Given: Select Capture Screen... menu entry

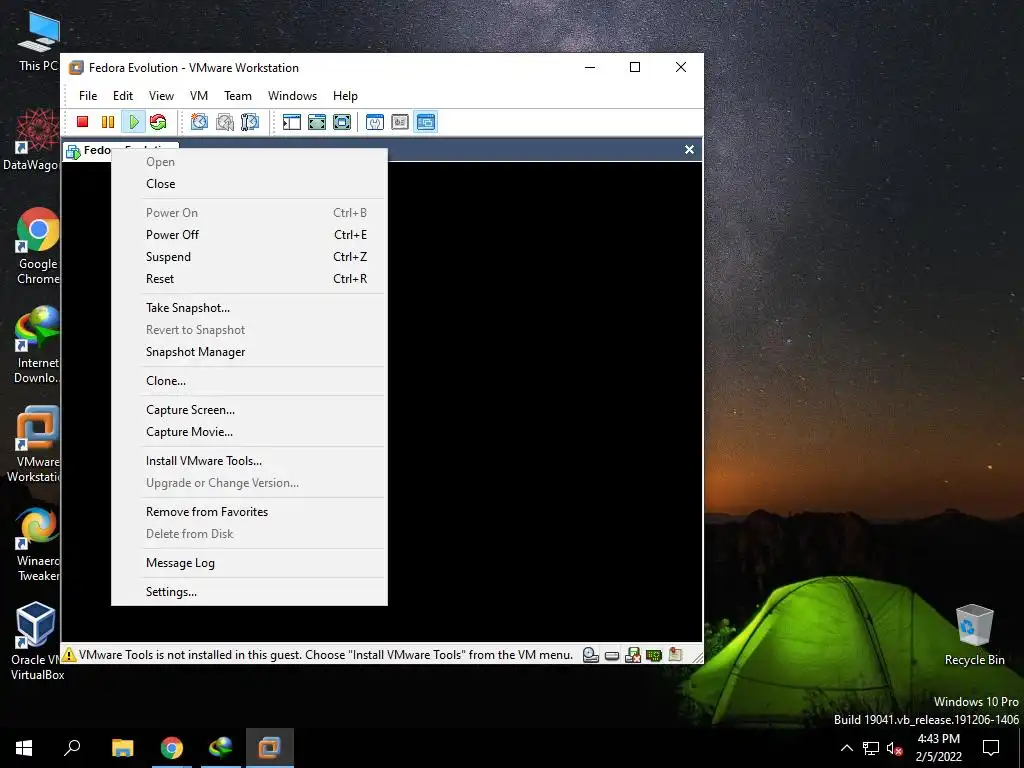Looking at the screenshot, I should (x=249, y=409).
